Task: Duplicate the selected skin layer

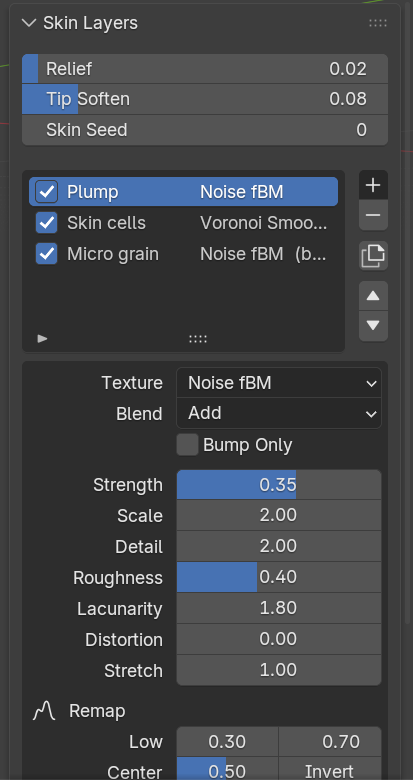Action: [x=373, y=256]
